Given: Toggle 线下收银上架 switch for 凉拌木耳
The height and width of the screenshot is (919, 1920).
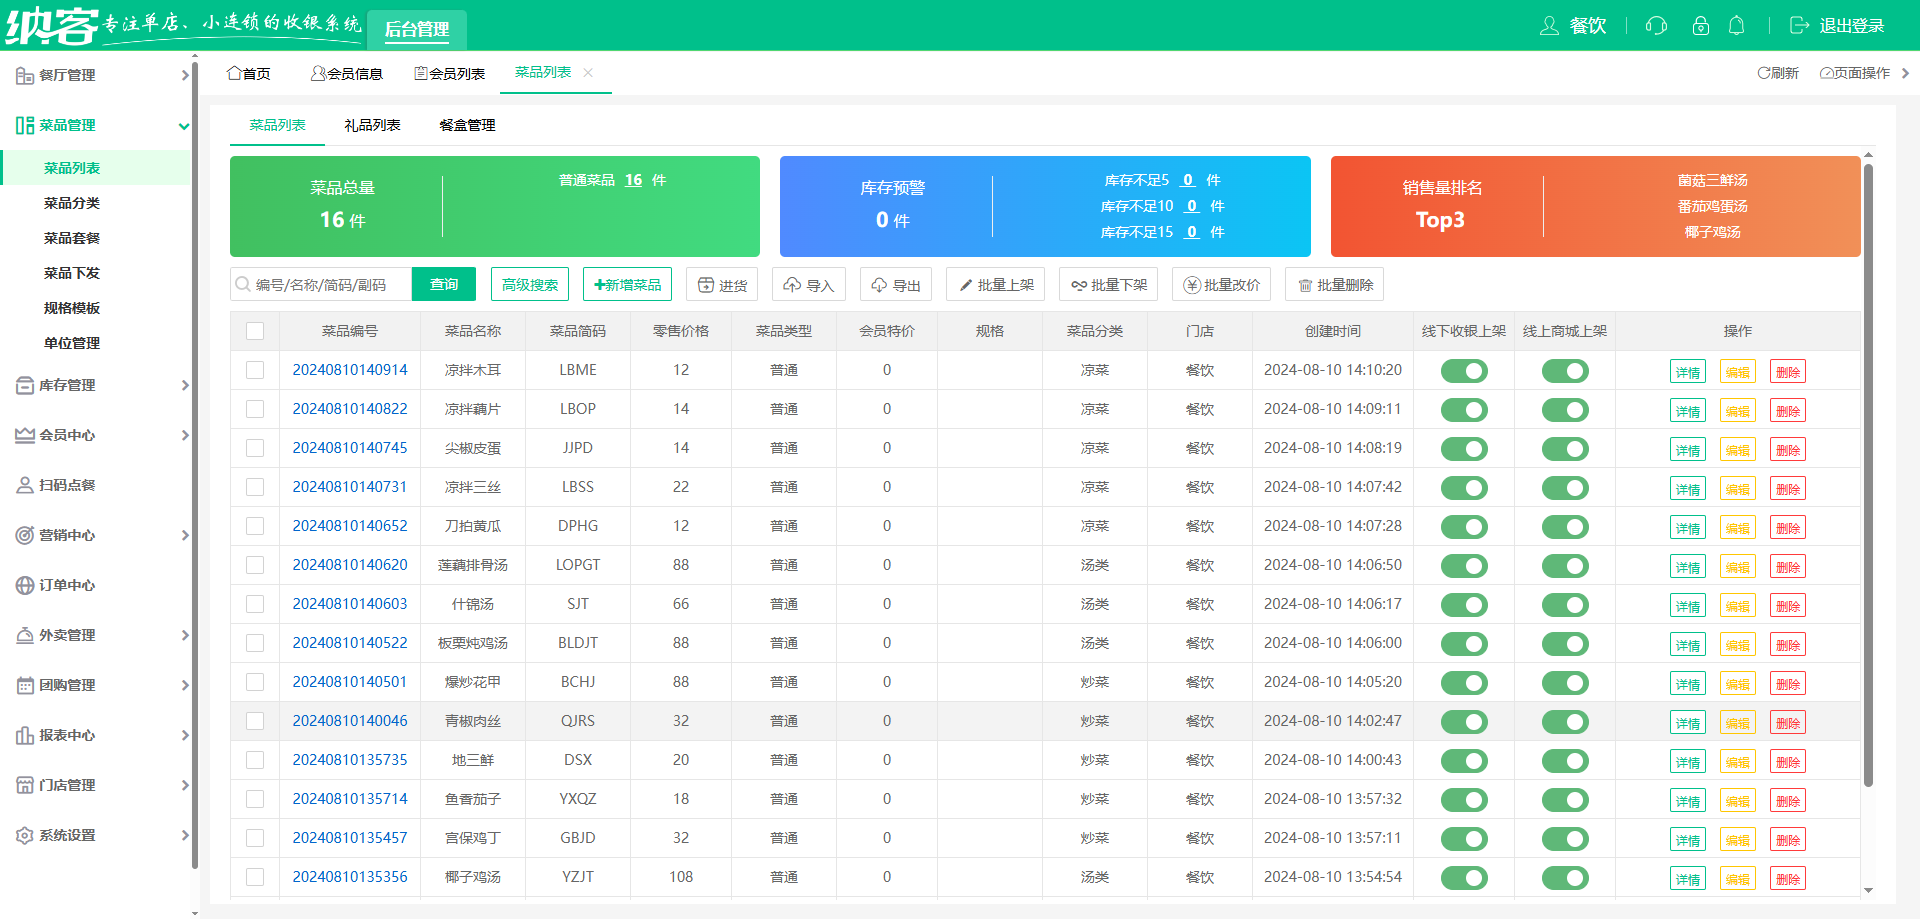Looking at the screenshot, I should pos(1464,371).
